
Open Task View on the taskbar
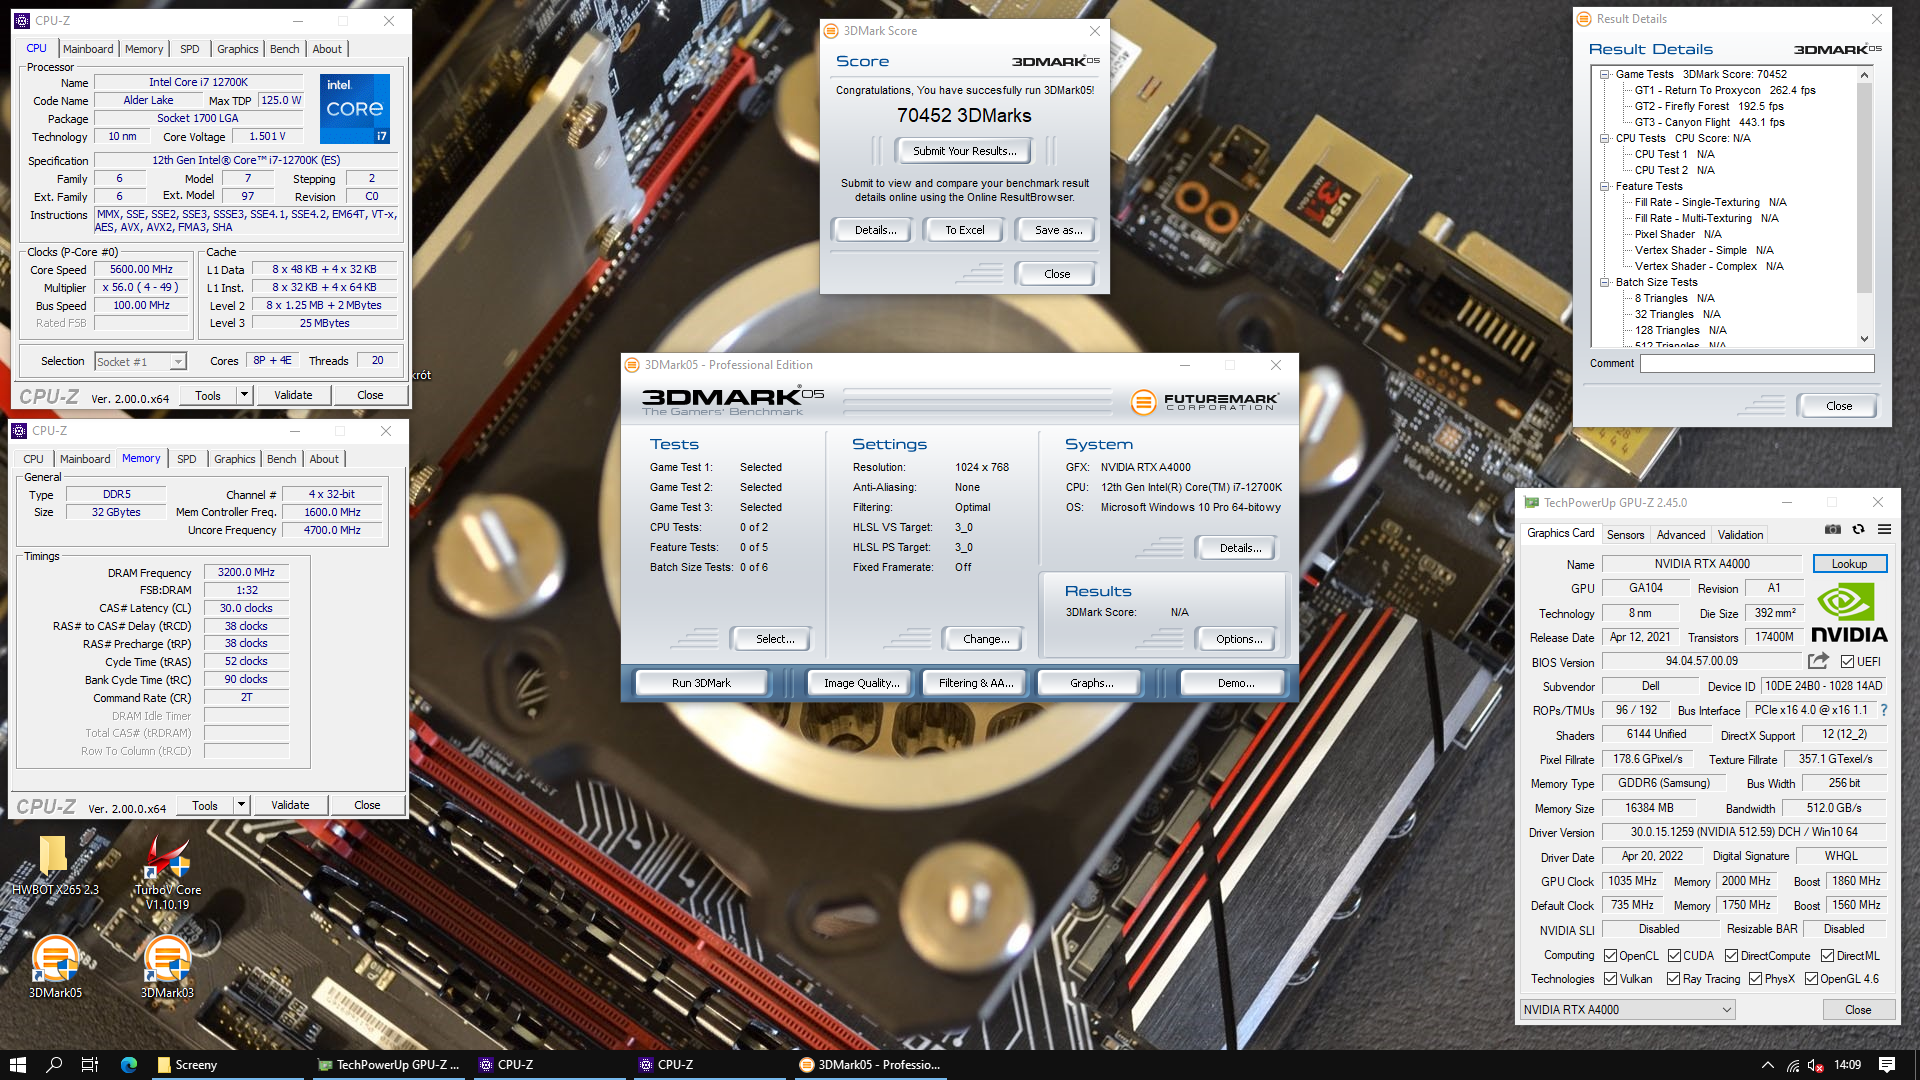[x=90, y=1065]
